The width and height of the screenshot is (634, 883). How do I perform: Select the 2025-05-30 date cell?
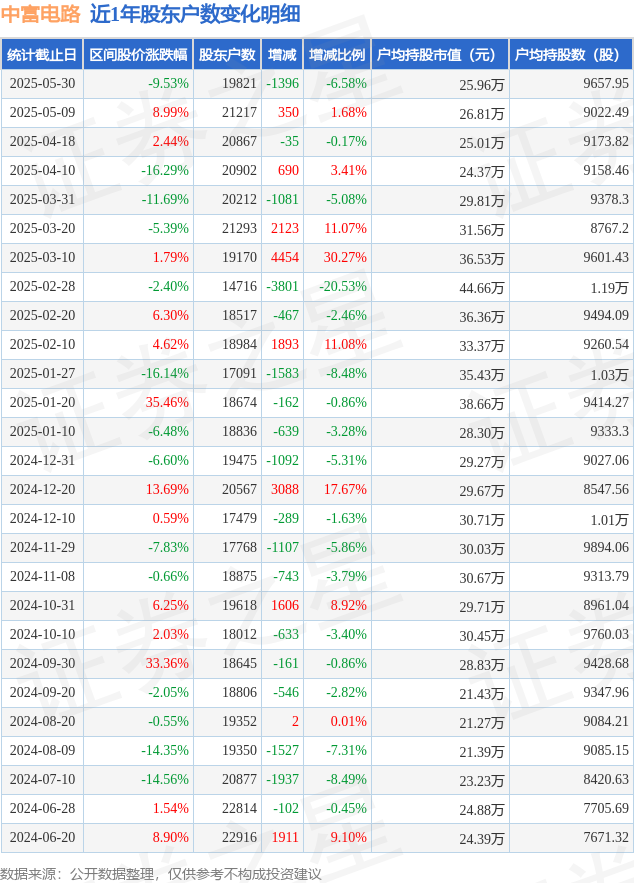(42, 83)
